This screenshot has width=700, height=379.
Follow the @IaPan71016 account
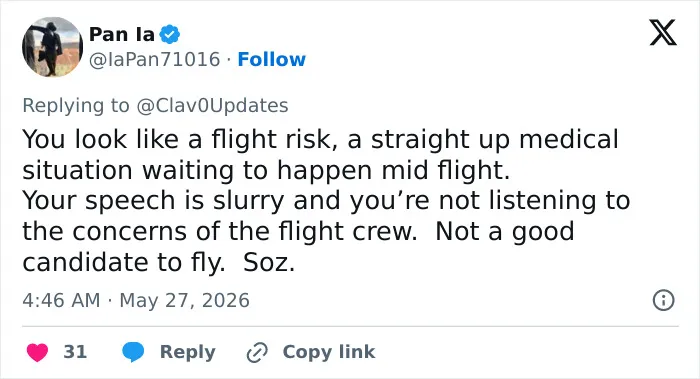[x=271, y=59]
